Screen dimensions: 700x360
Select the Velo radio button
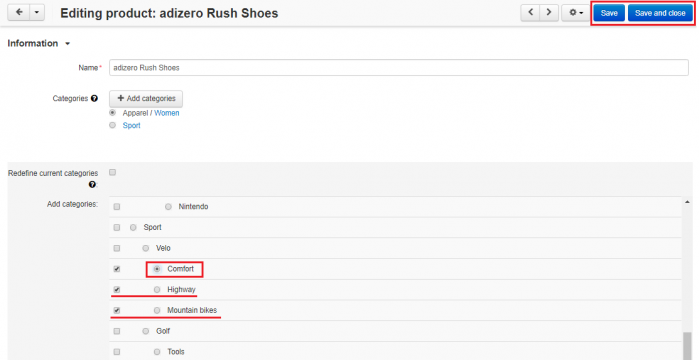click(146, 248)
